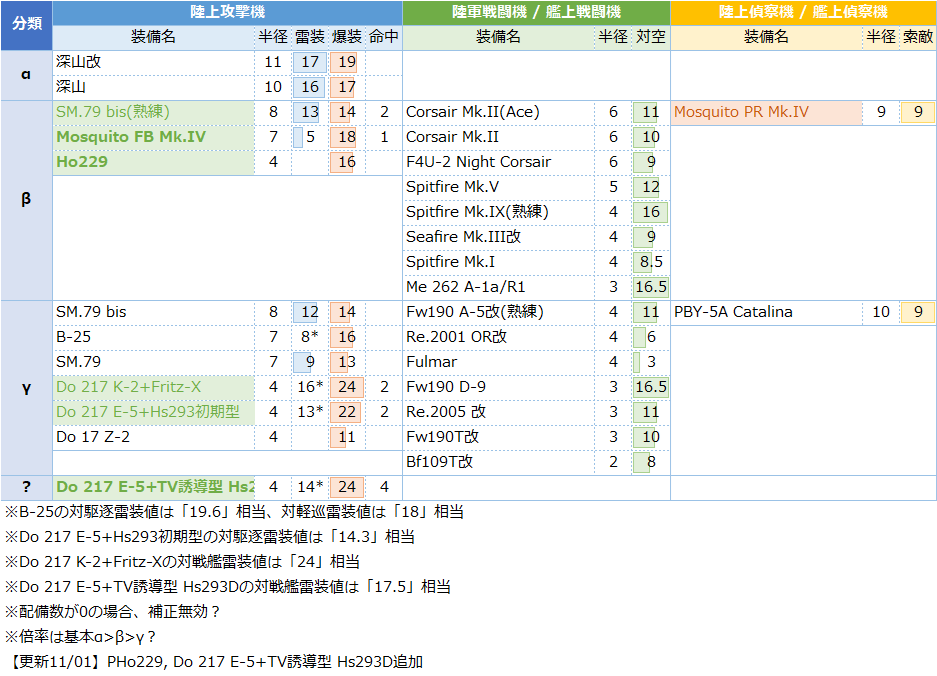Open the Mosquito FB Mk.IV entry
Viewport: 937px width, 676px height.
[x=131, y=137]
